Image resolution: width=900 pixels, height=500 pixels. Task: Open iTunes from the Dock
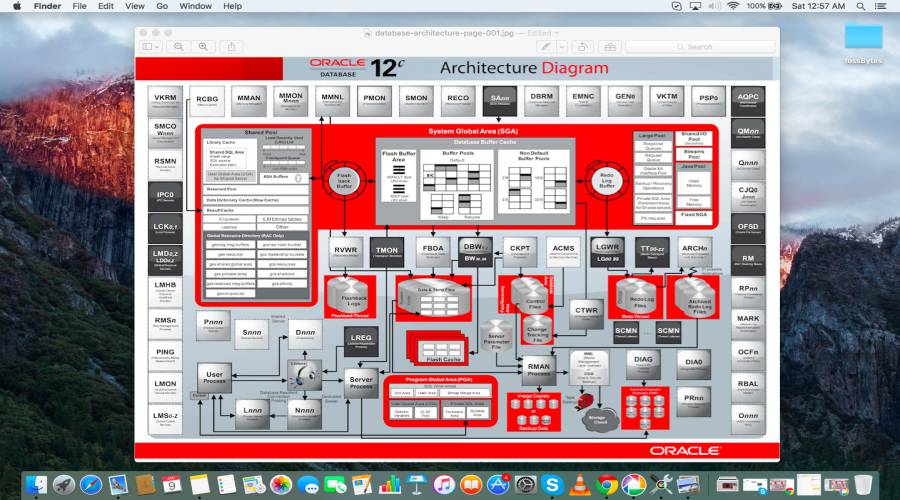click(x=444, y=485)
